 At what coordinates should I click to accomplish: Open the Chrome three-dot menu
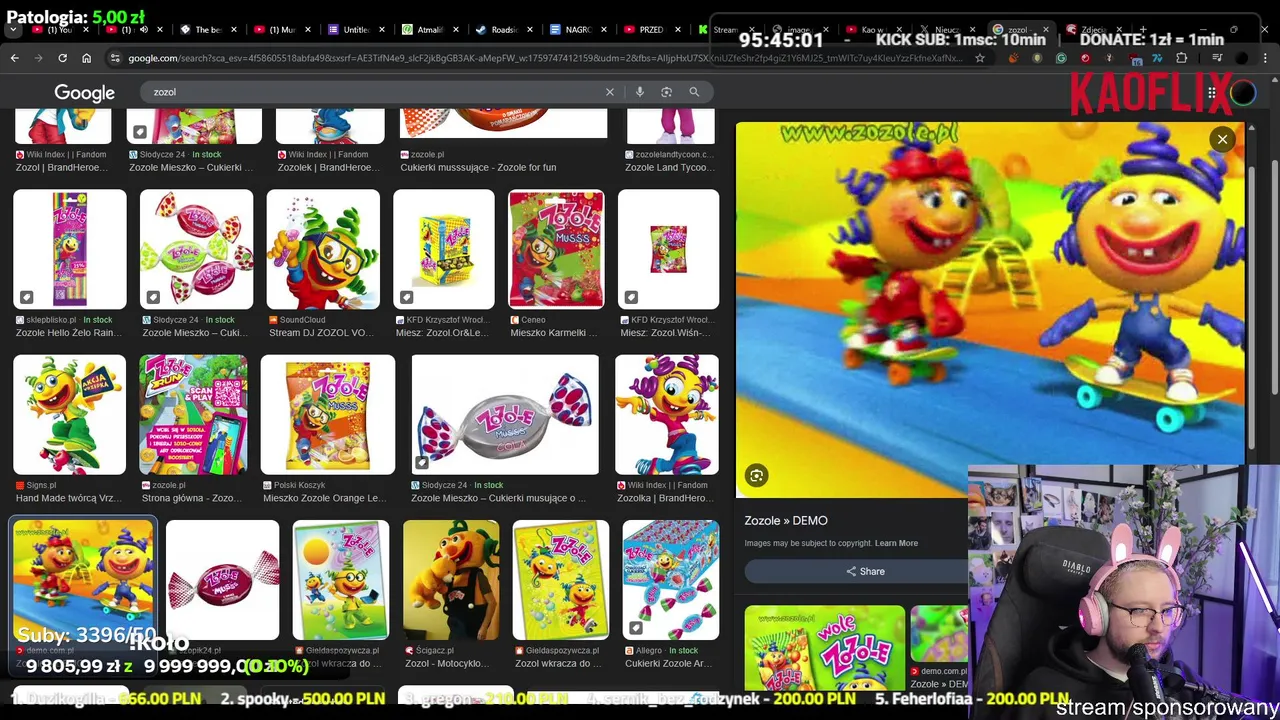1265,58
